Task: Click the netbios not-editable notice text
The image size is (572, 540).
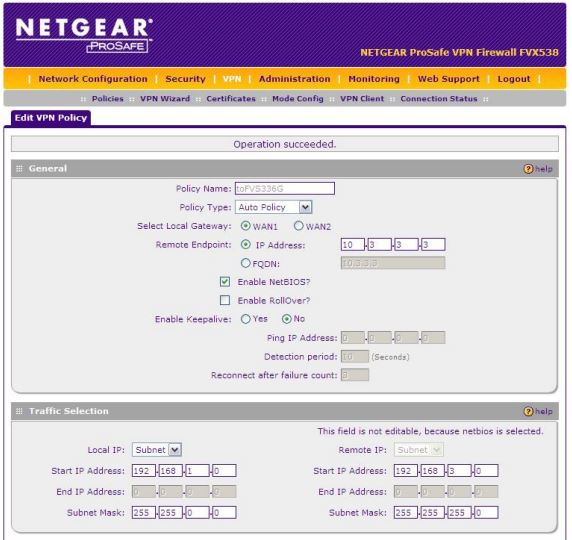Action: [x=430, y=431]
